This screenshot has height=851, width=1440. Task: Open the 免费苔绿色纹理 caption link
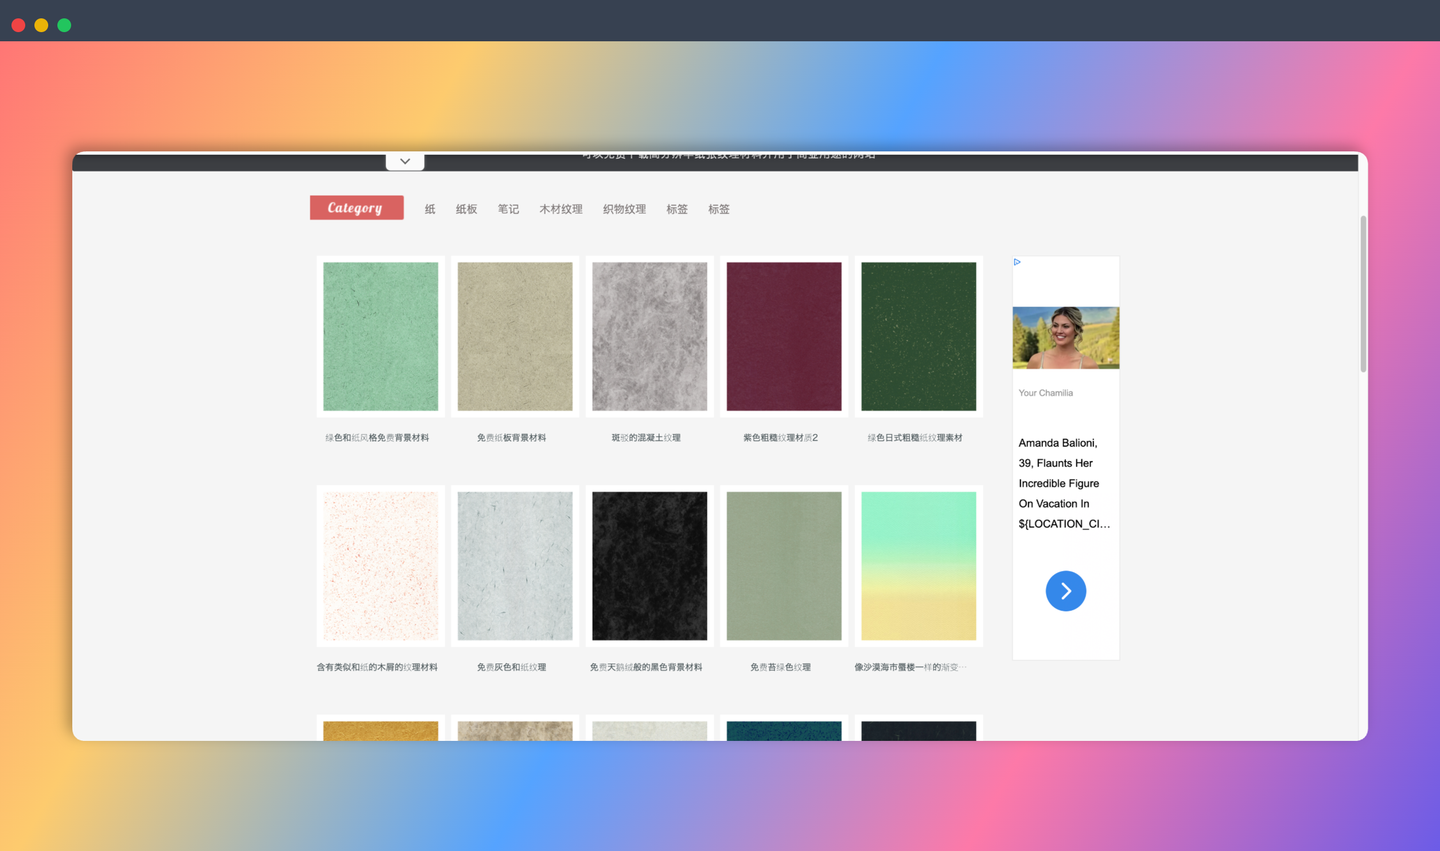[x=781, y=667]
